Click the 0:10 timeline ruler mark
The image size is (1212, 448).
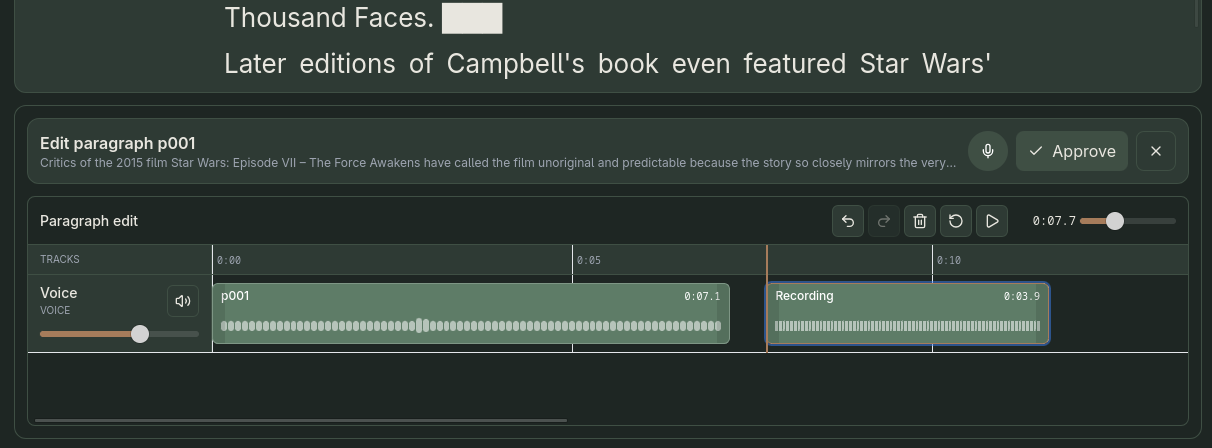(949, 260)
